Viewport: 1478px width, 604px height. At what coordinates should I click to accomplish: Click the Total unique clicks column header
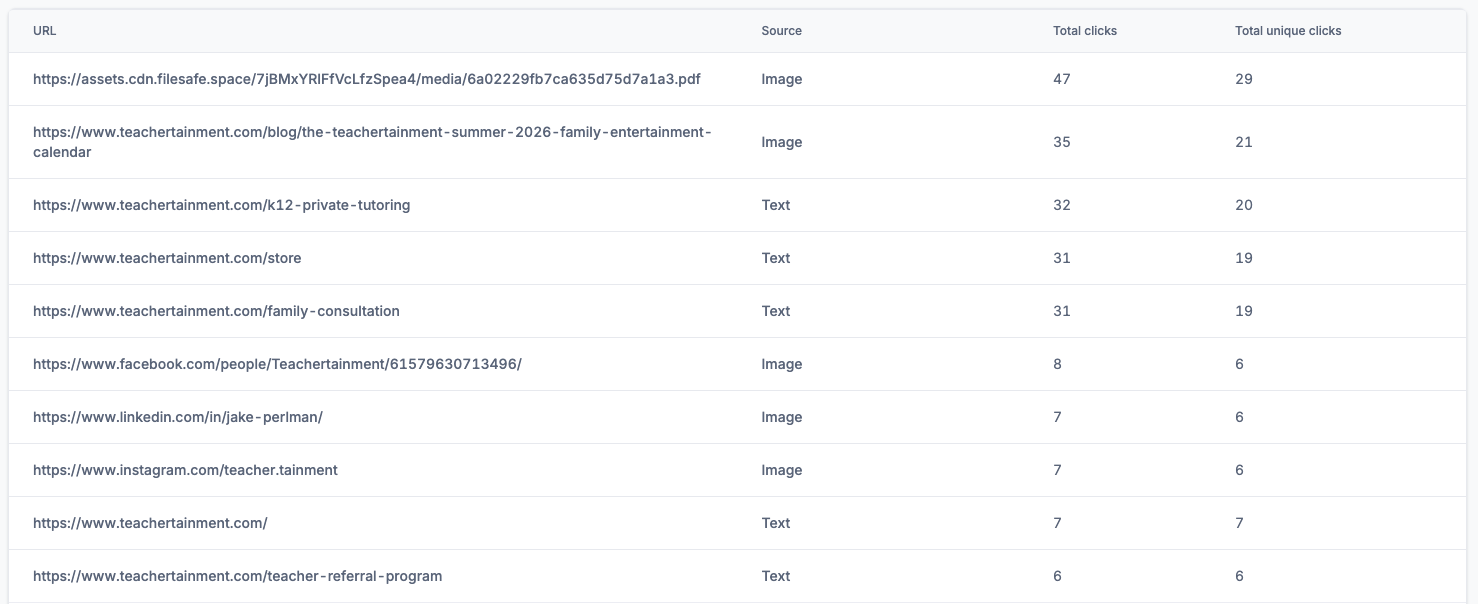pos(1288,31)
